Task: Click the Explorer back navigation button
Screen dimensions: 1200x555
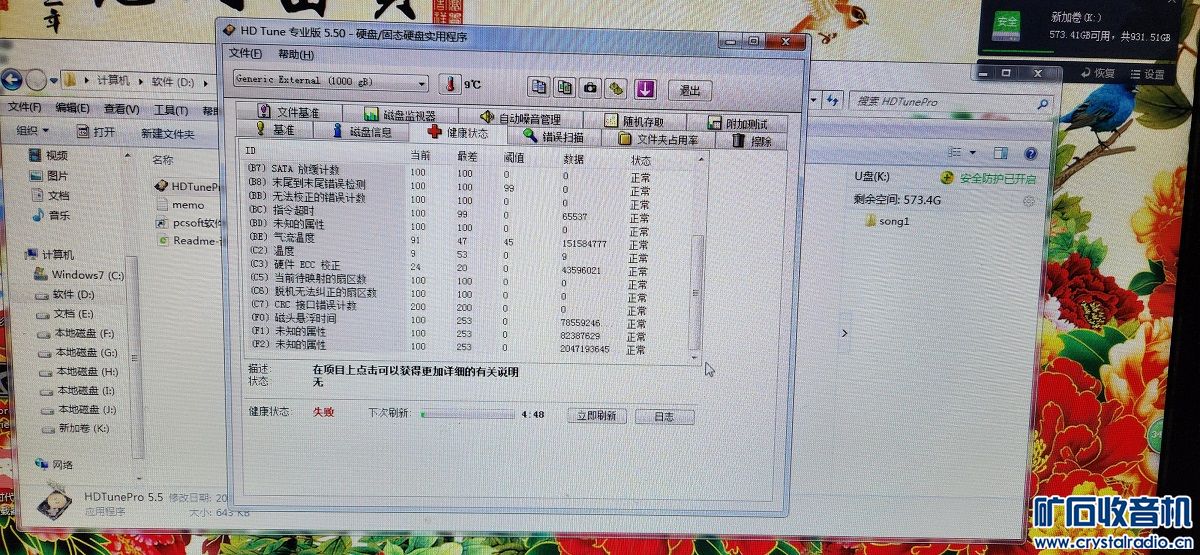Action: point(11,80)
